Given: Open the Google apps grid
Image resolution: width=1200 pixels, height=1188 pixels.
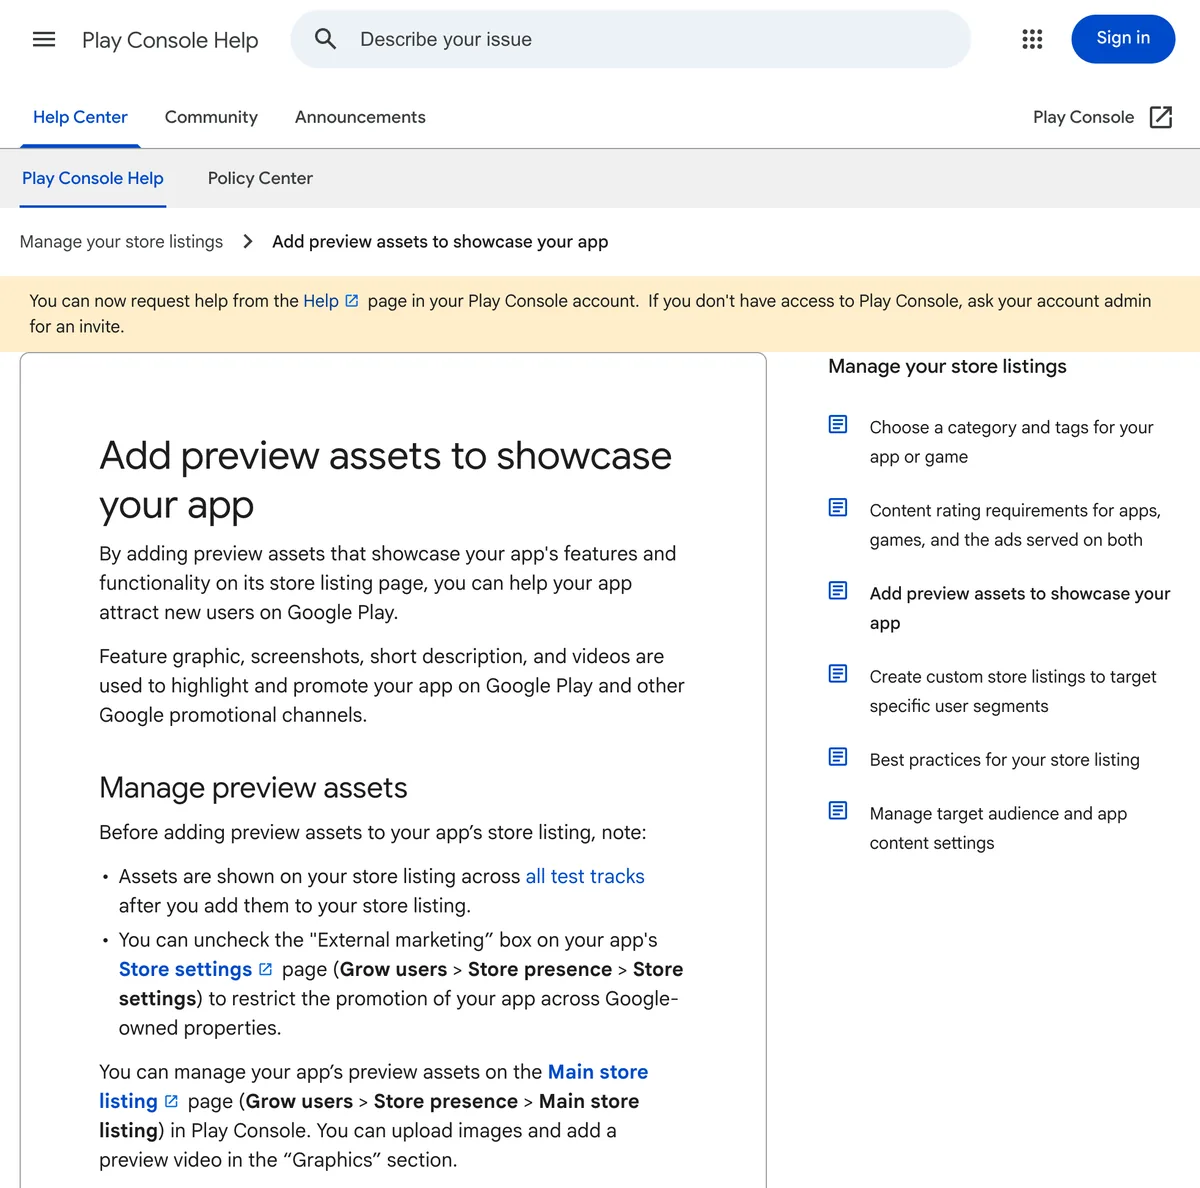Looking at the screenshot, I should 1032,39.
